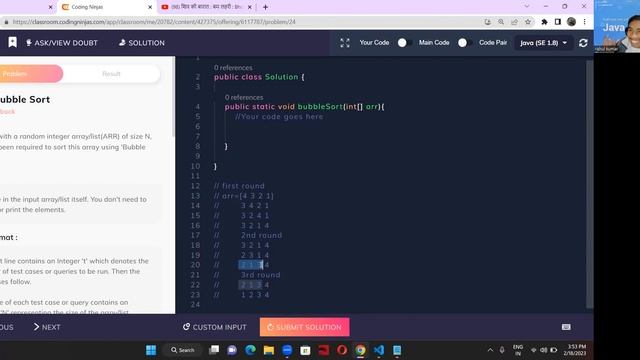Screen dimensions: 640x360
Task: Open the Java (SE 1.8) language dropdown
Action: [x=543, y=43]
